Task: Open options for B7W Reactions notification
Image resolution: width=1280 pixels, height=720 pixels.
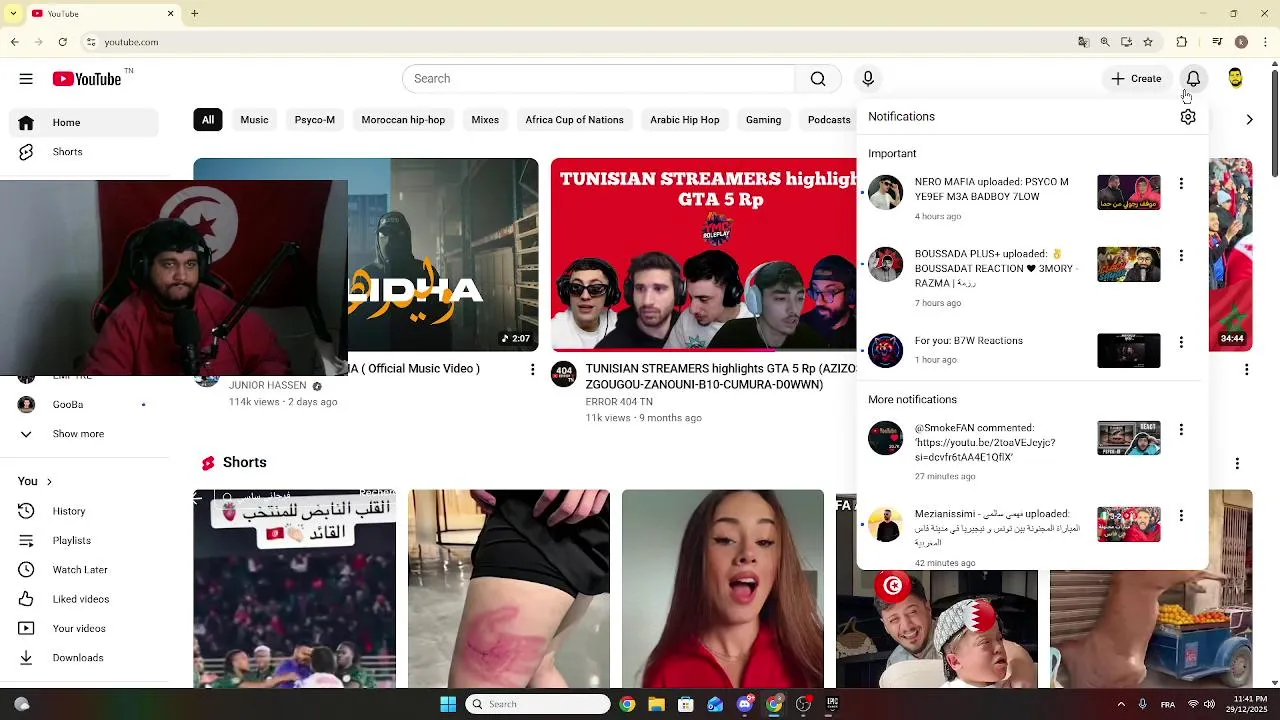Action: click(1181, 342)
